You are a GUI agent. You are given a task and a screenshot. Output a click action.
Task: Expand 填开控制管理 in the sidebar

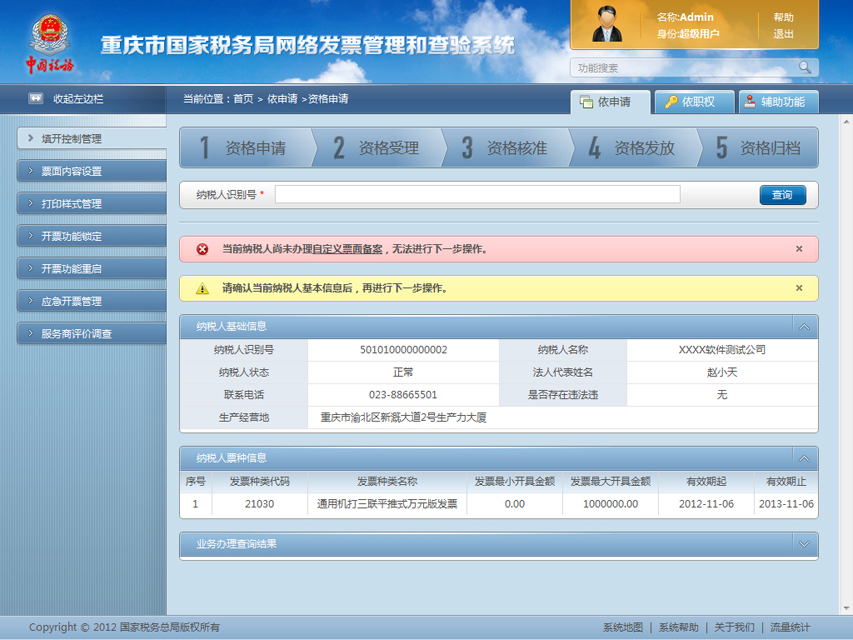pos(92,139)
